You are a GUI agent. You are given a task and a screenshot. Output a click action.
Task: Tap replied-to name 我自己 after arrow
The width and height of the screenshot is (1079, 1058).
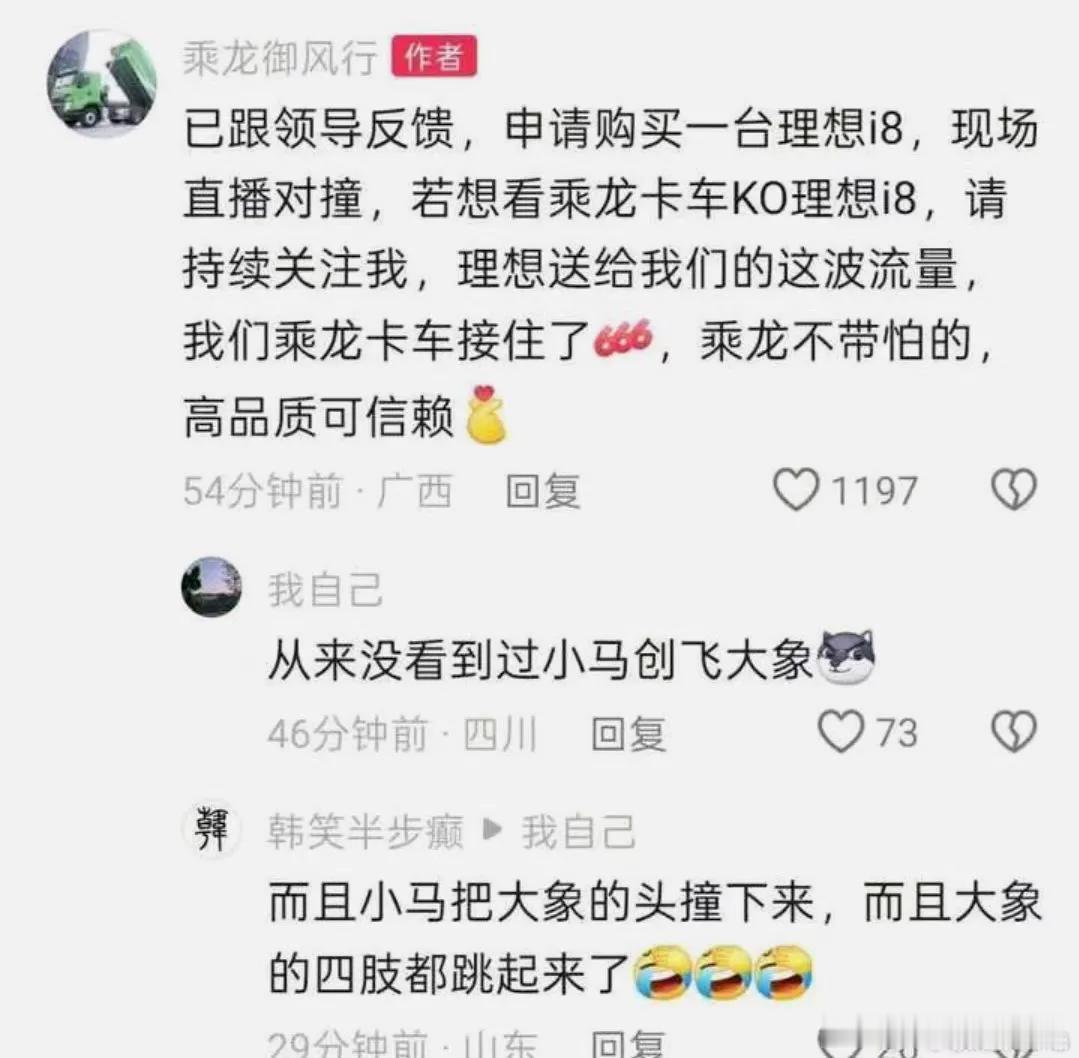pos(578,831)
